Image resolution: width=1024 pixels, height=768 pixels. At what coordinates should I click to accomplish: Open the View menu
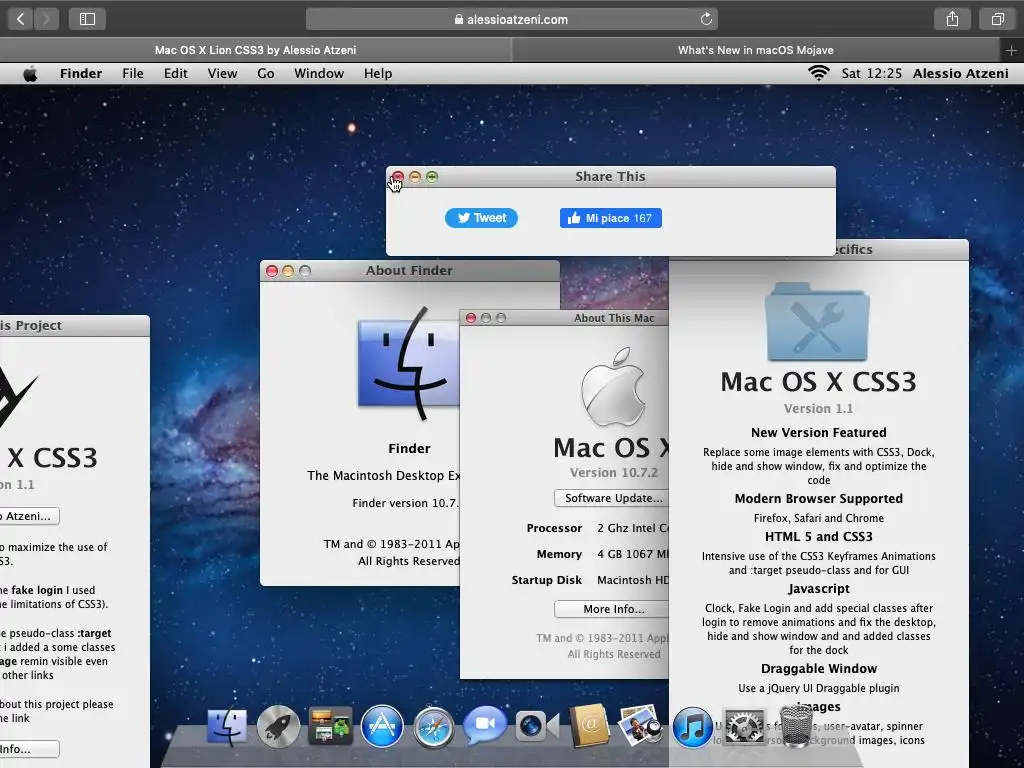pos(222,74)
